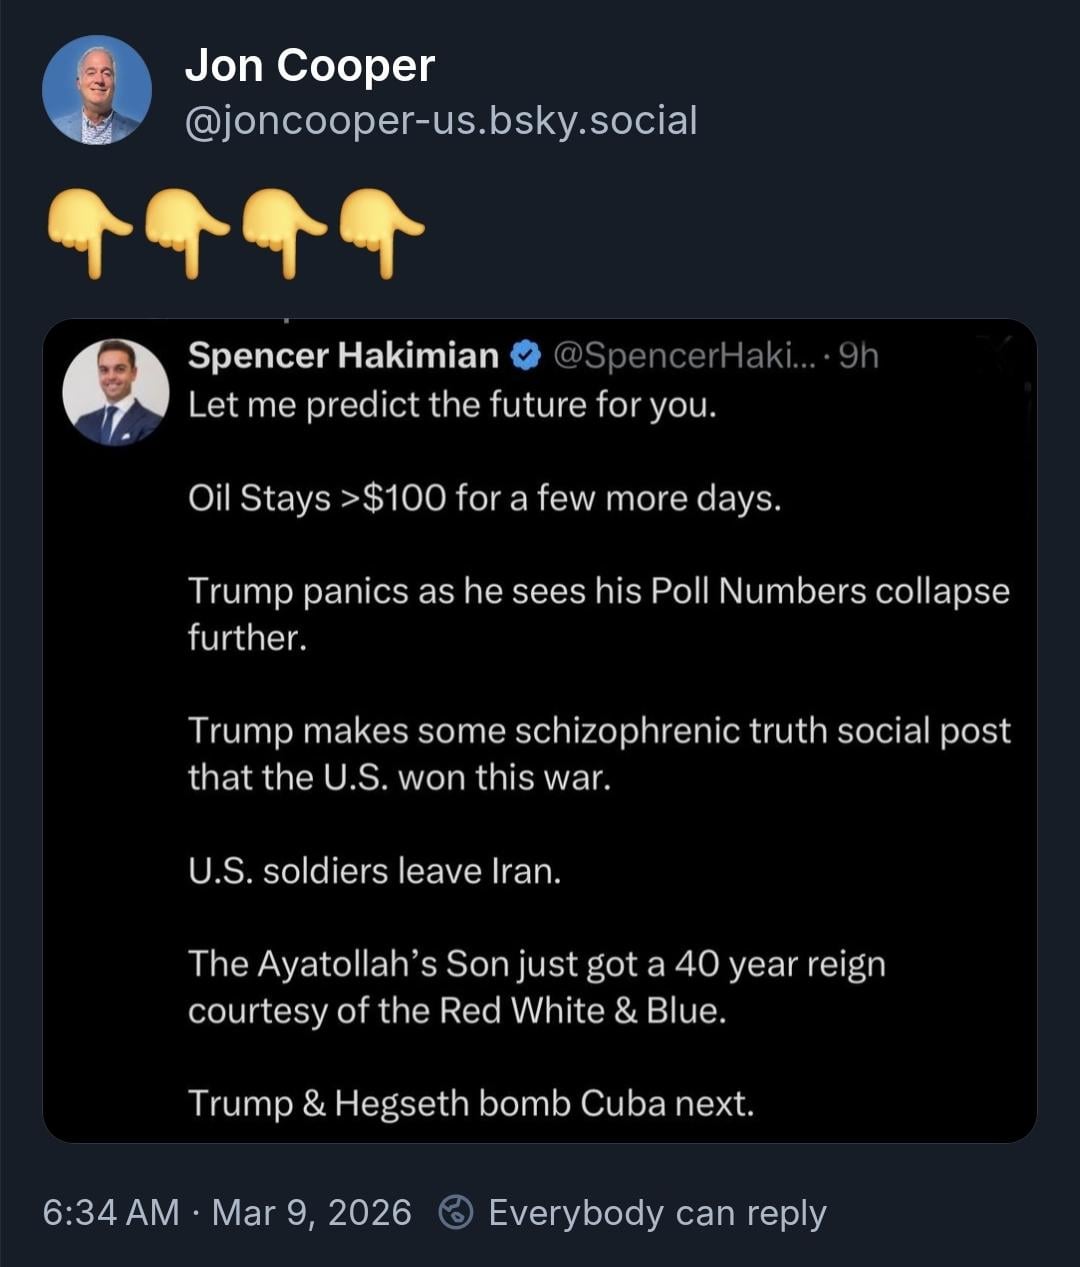Viewport: 1080px width, 1267px height.
Task: Click the first pointing-down hand emoji
Action: tap(88, 230)
